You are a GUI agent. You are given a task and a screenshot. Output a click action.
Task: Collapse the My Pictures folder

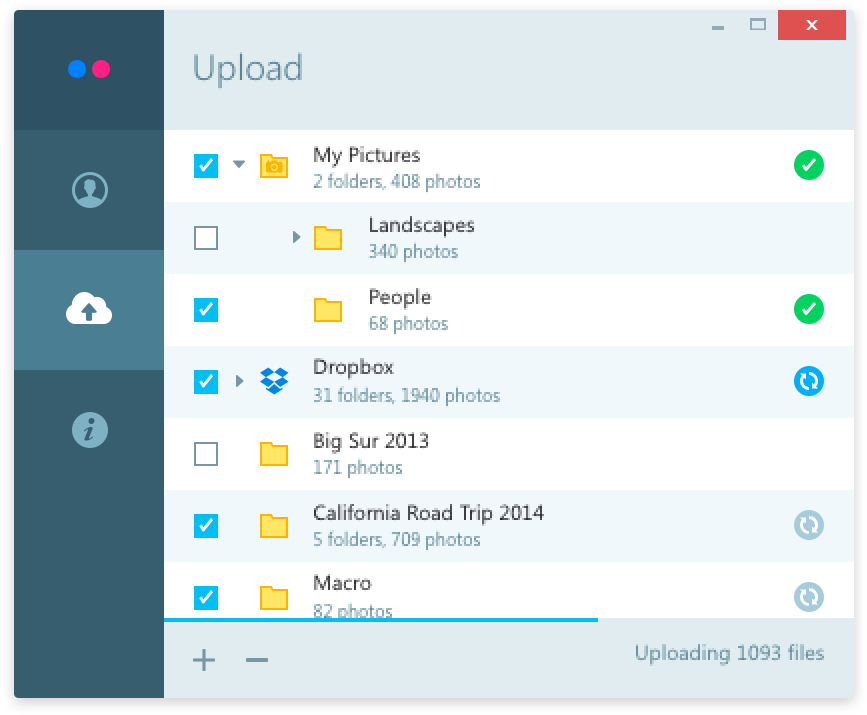pos(239,165)
